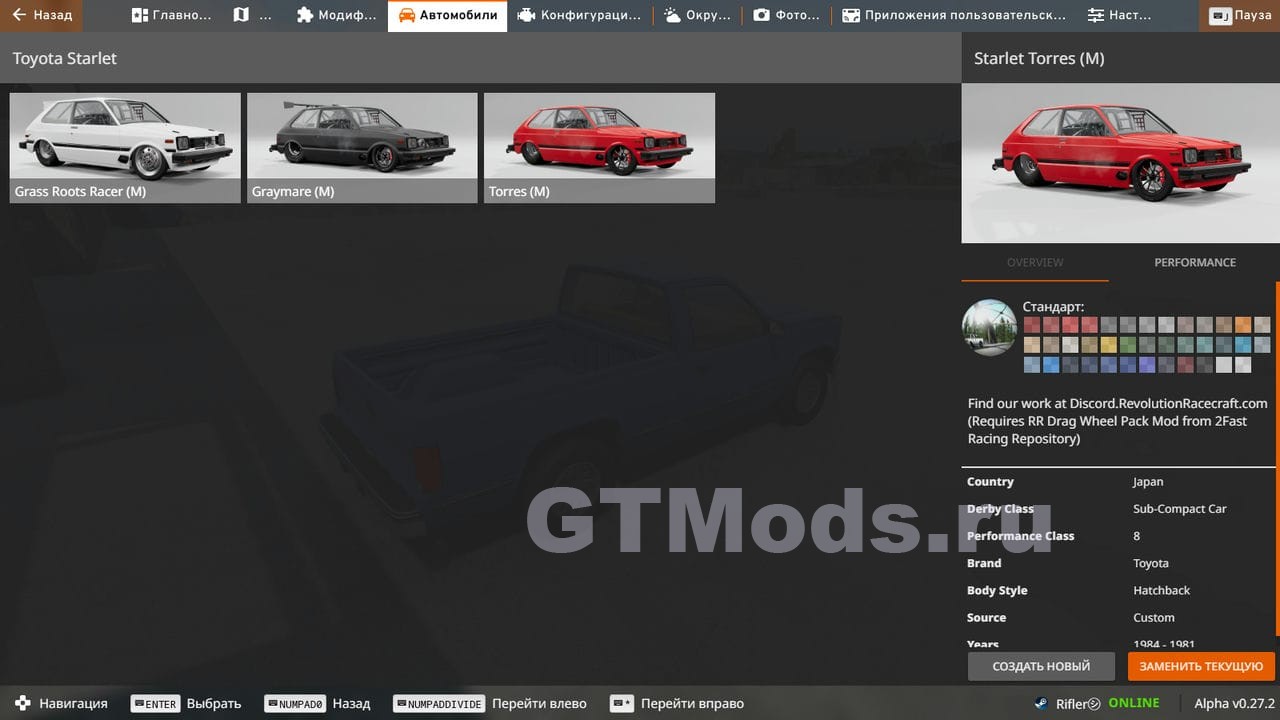Click the ONLINE status text
The image size is (1280, 720).
[x=1134, y=703]
